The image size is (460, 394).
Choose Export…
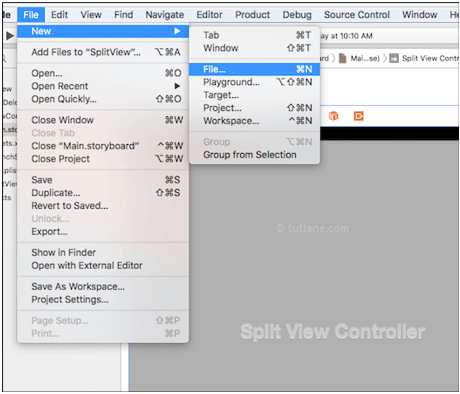click(103, 232)
